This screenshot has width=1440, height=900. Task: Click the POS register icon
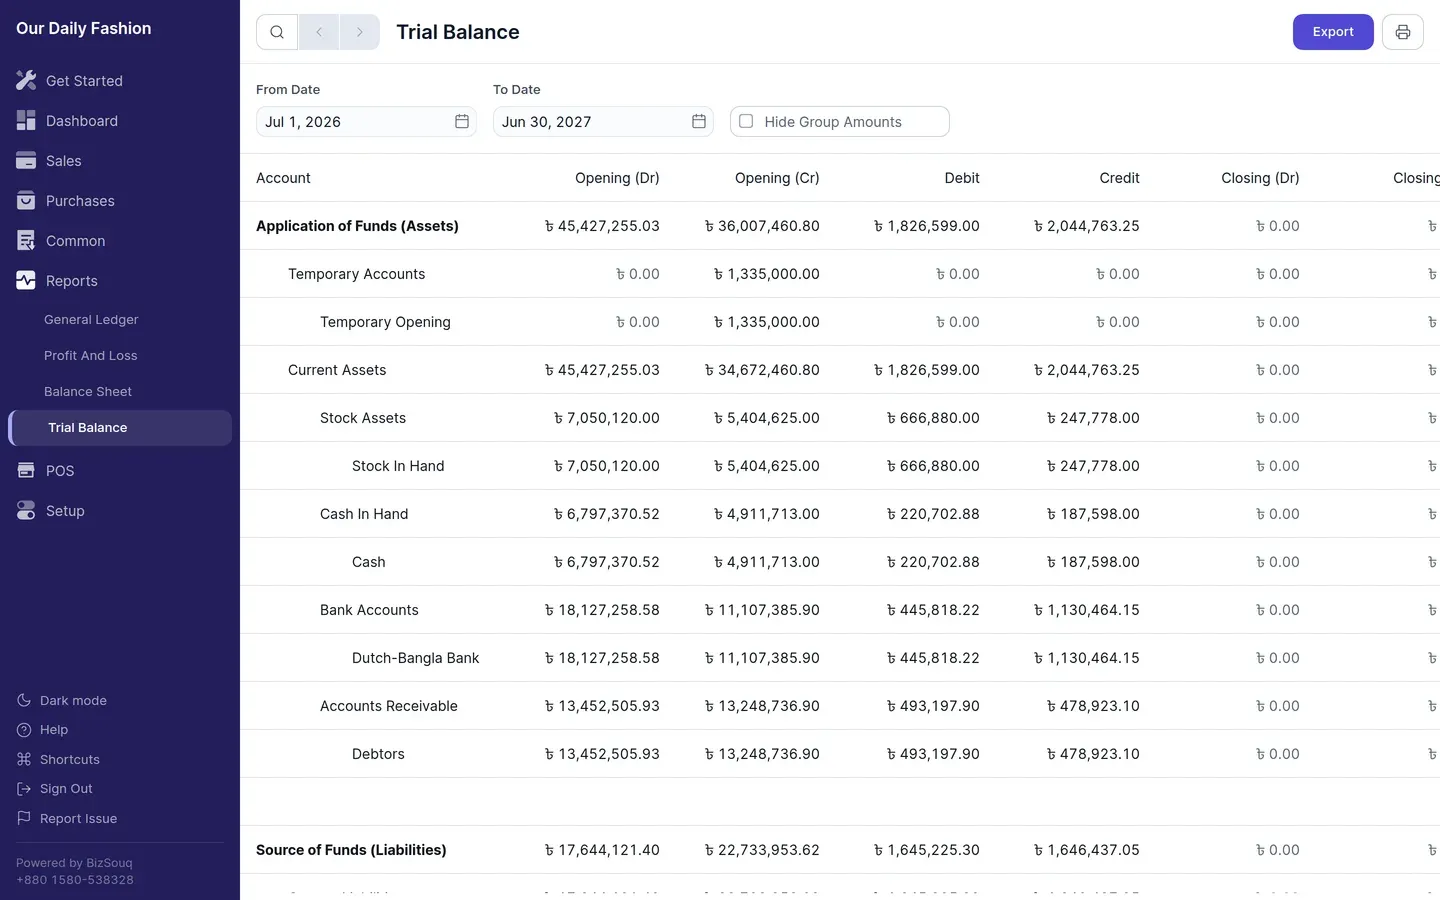point(26,470)
